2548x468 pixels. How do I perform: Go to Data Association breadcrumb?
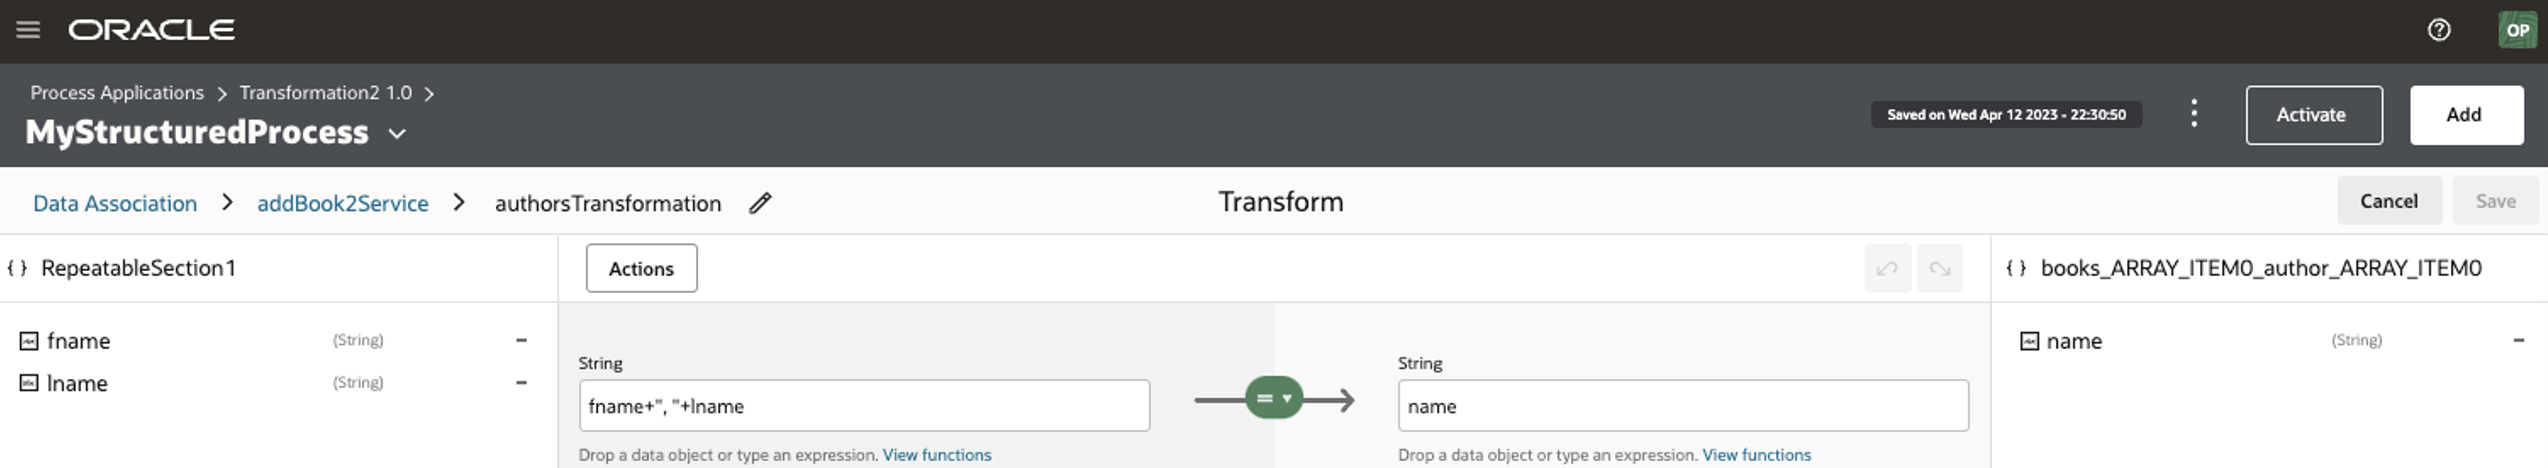115,203
